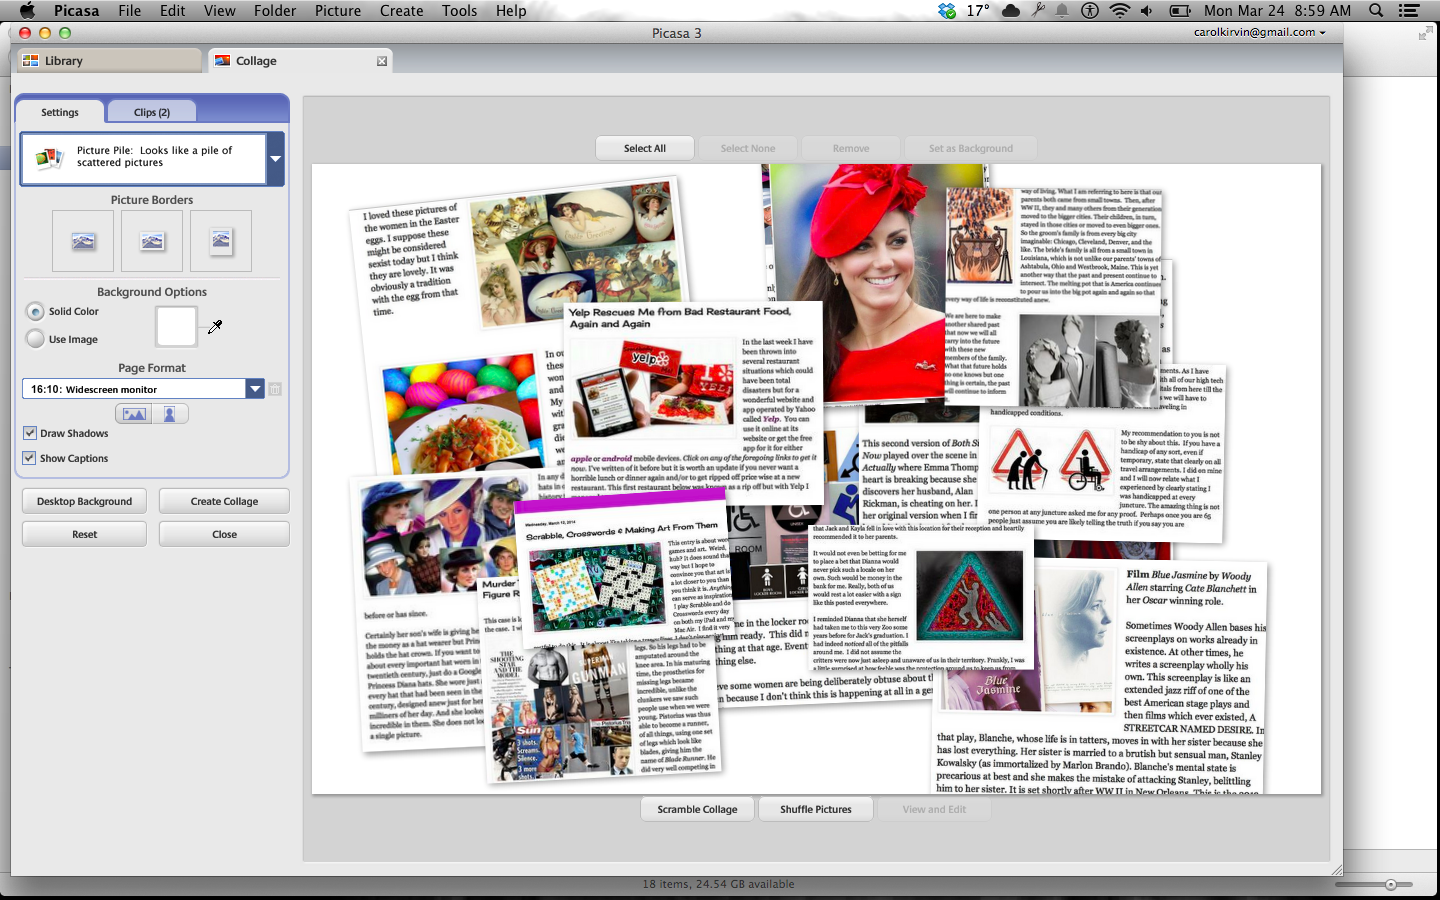This screenshot has width=1440, height=900.
Task: Select the Use Image radio button
Action: [36, 339]
